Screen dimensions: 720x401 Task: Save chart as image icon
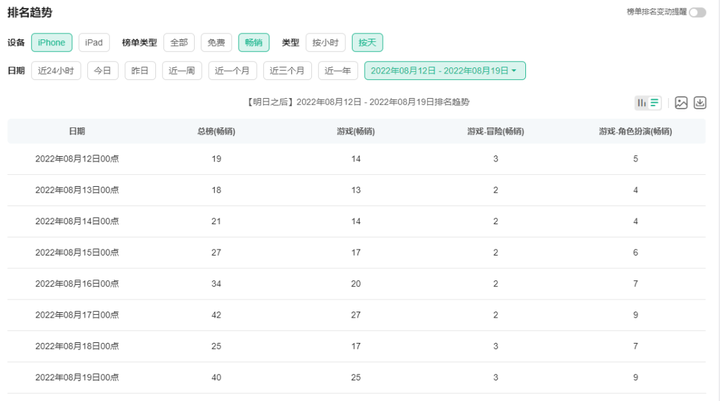pos(681,102)
